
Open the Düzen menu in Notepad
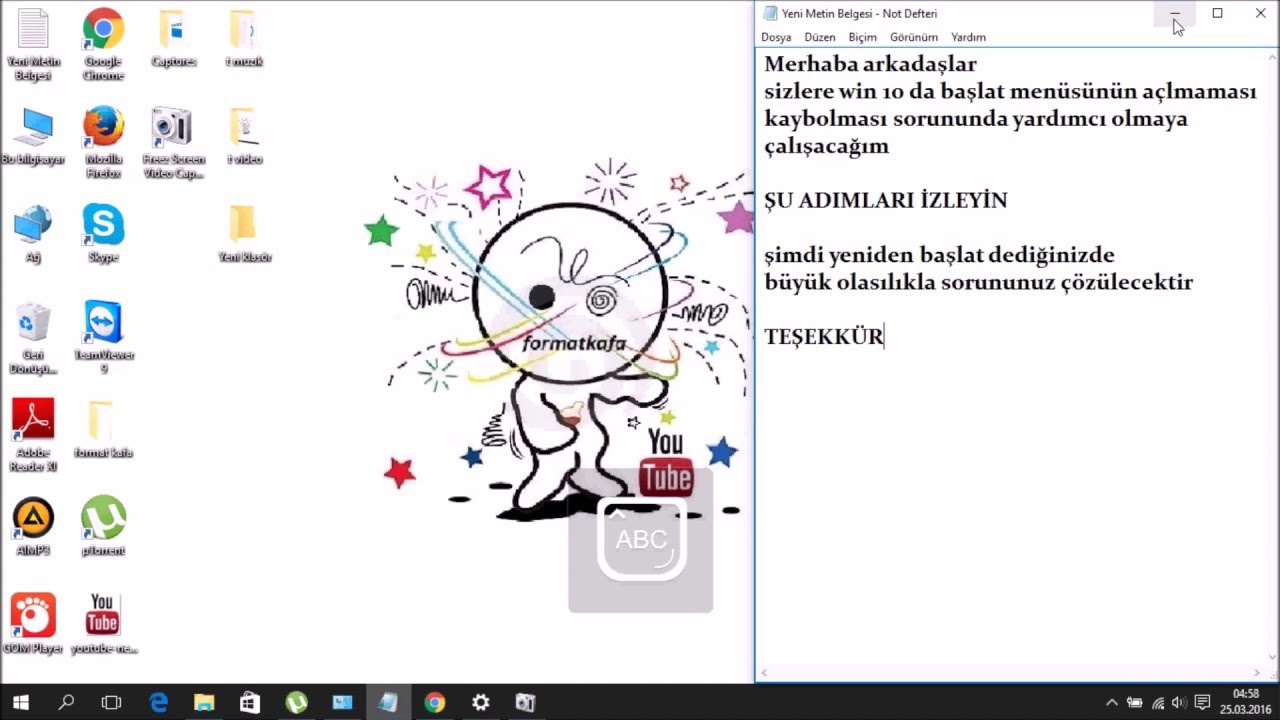820,37
